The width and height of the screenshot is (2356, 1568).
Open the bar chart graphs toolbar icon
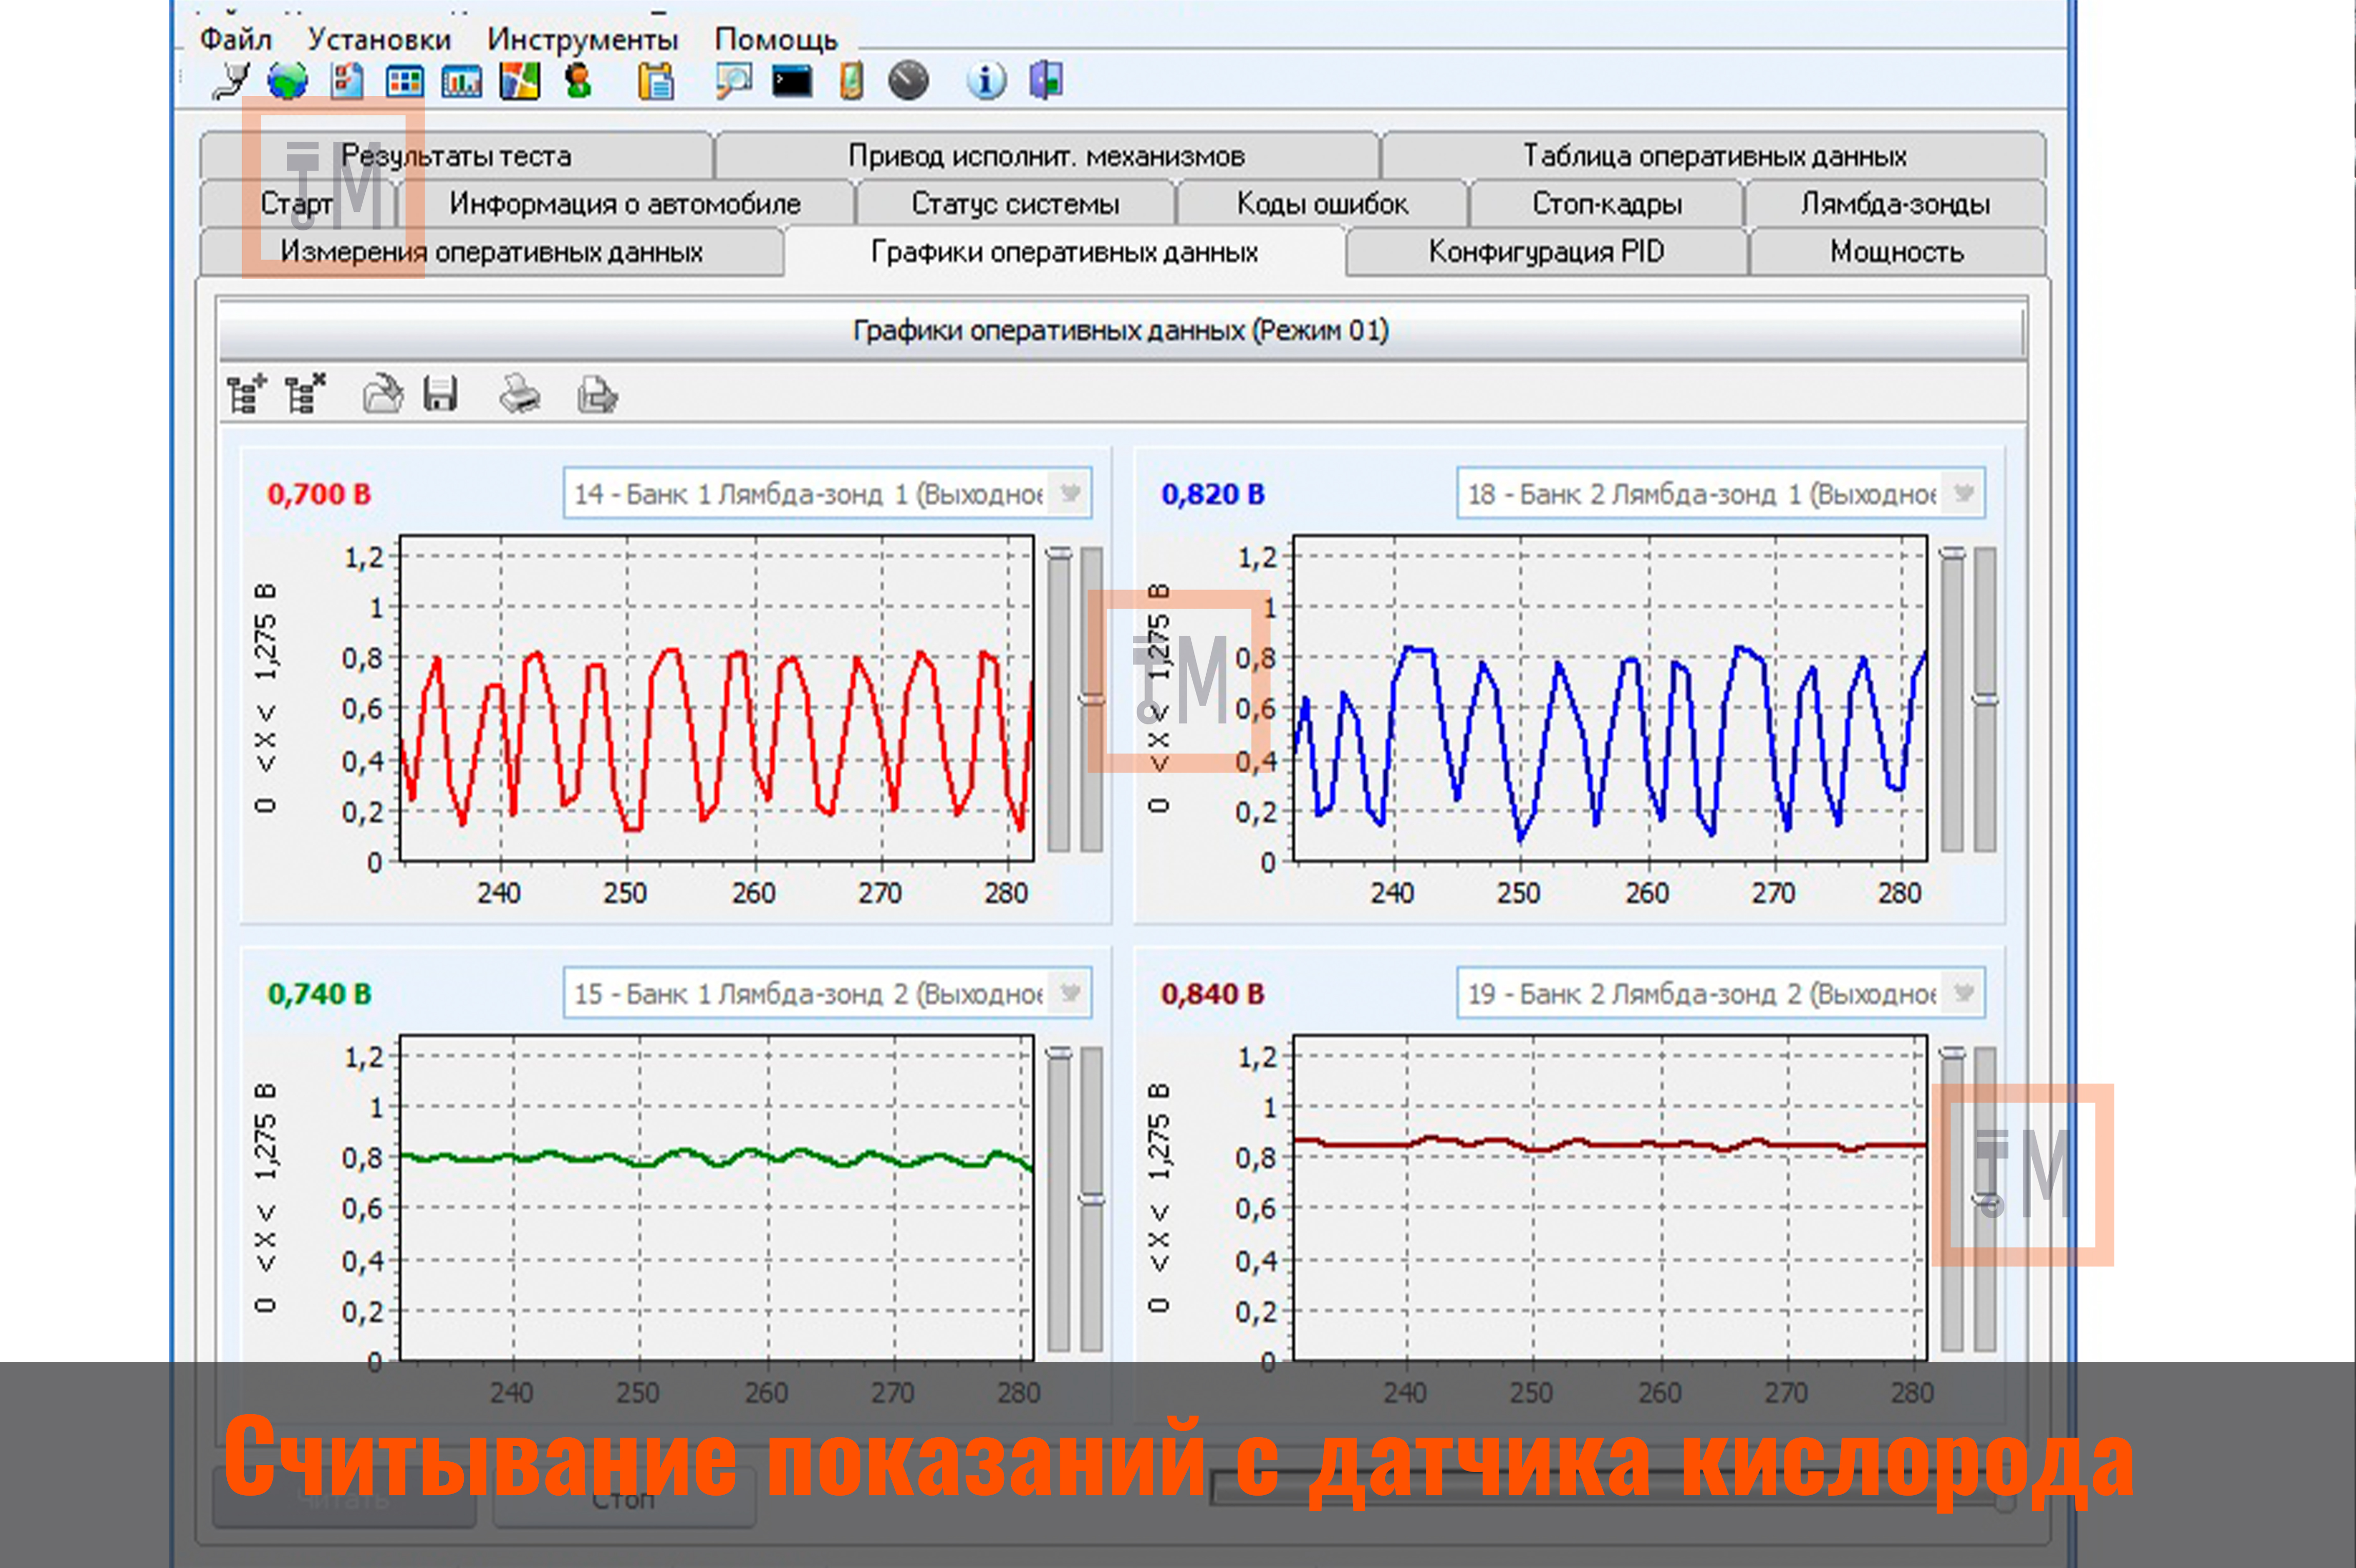pyautogui.click(x=461, y=82)
